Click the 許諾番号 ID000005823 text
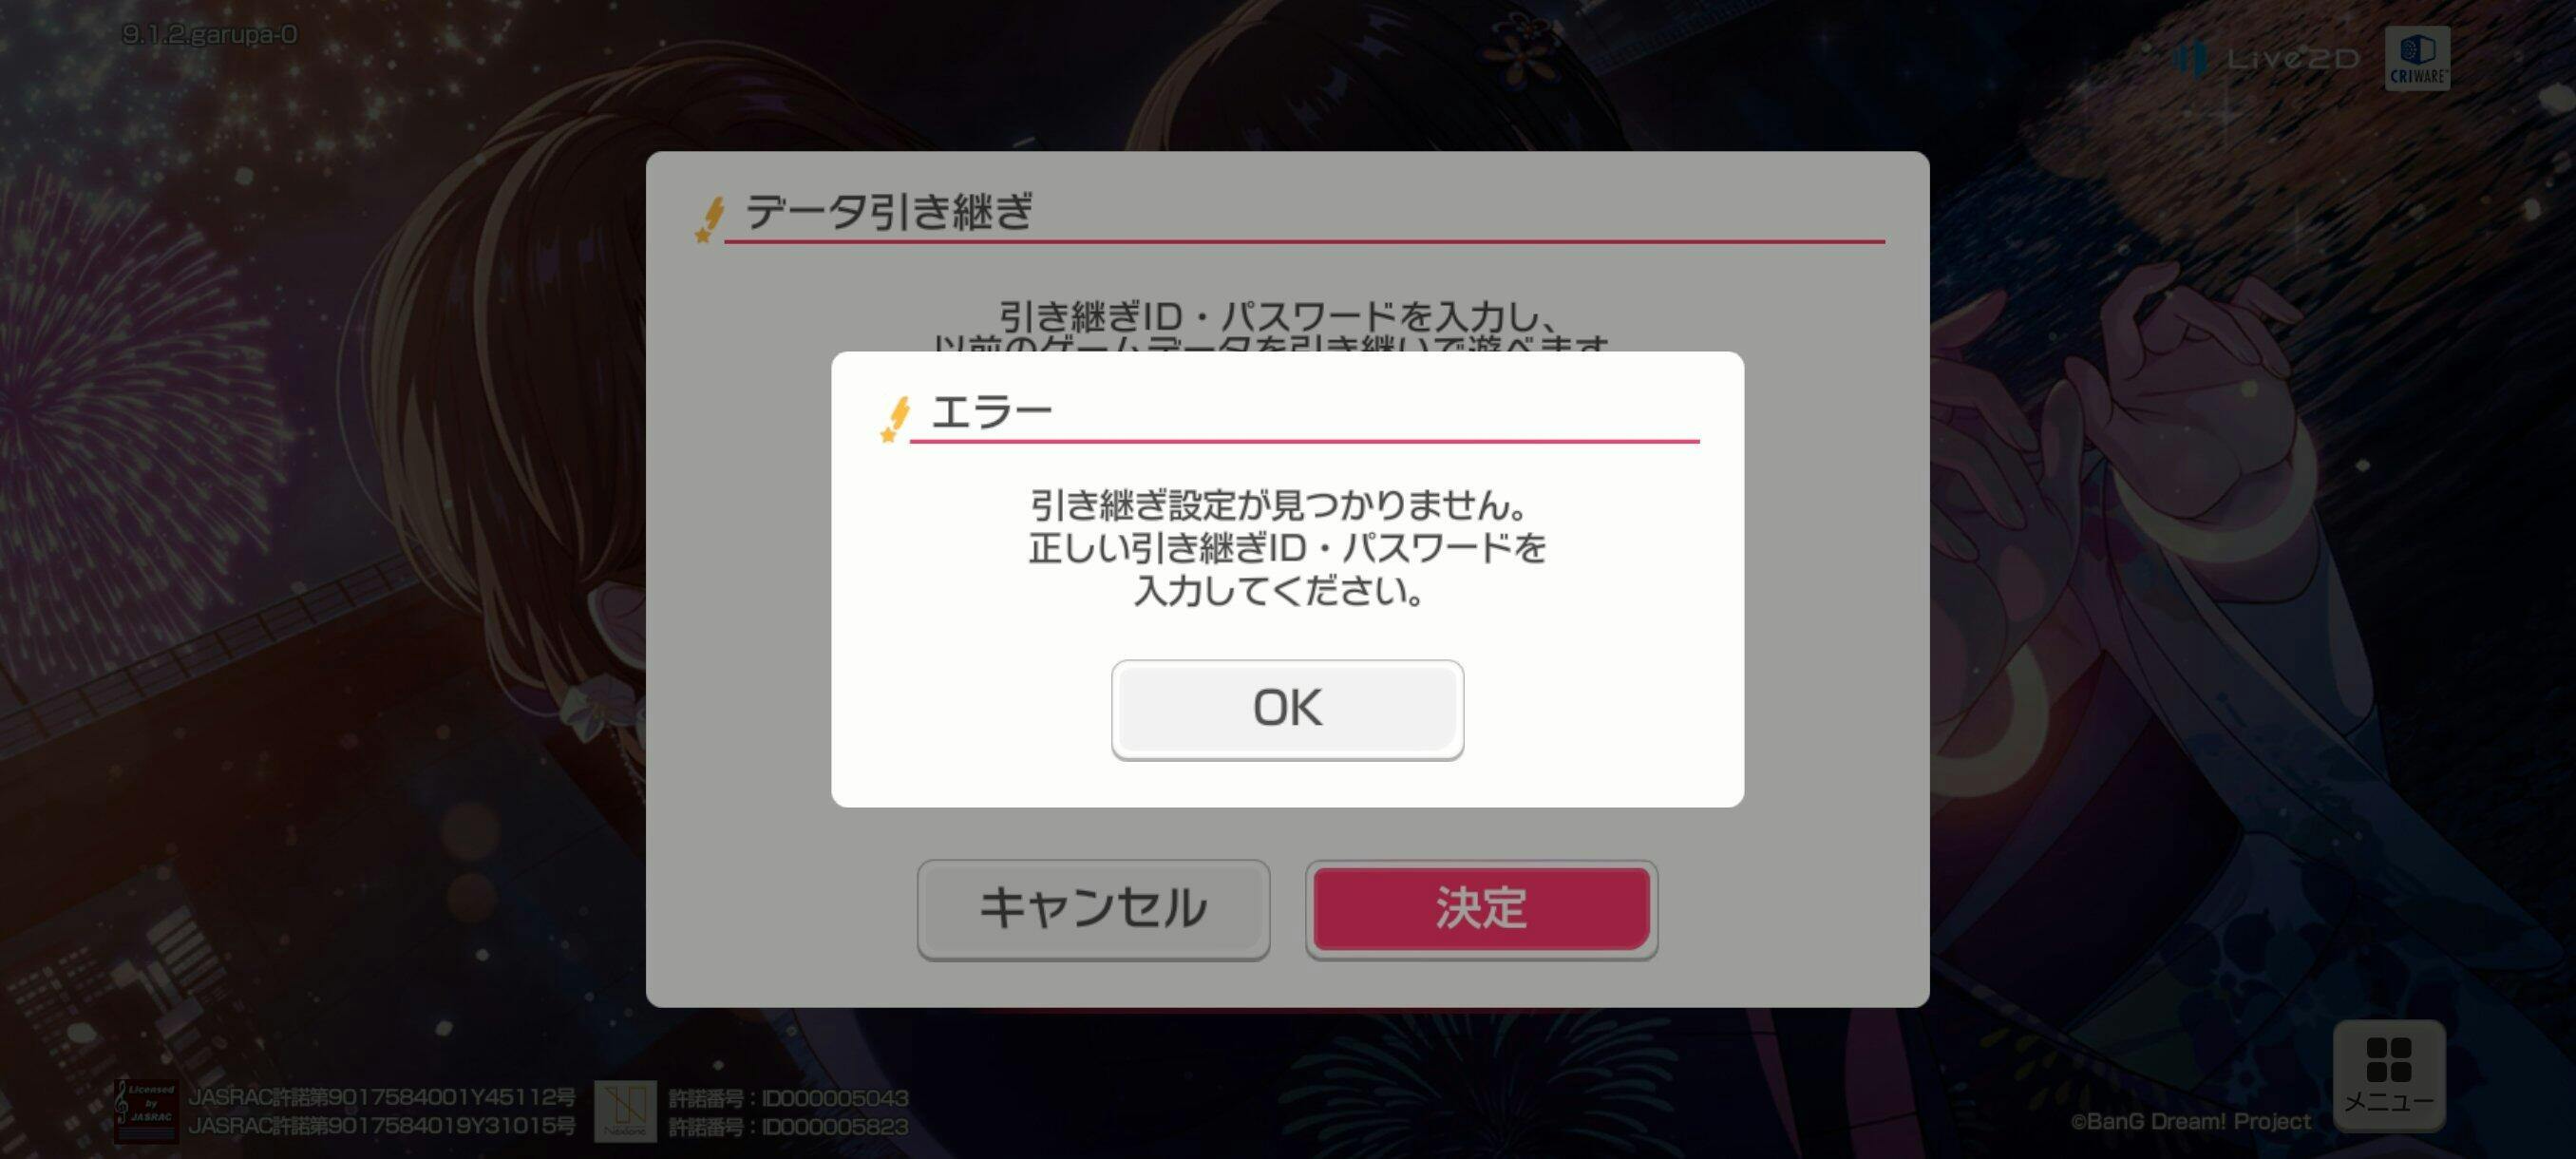Image resolution: width=2576 pixels, height=1159 pixels. [x=788, y=1127]
